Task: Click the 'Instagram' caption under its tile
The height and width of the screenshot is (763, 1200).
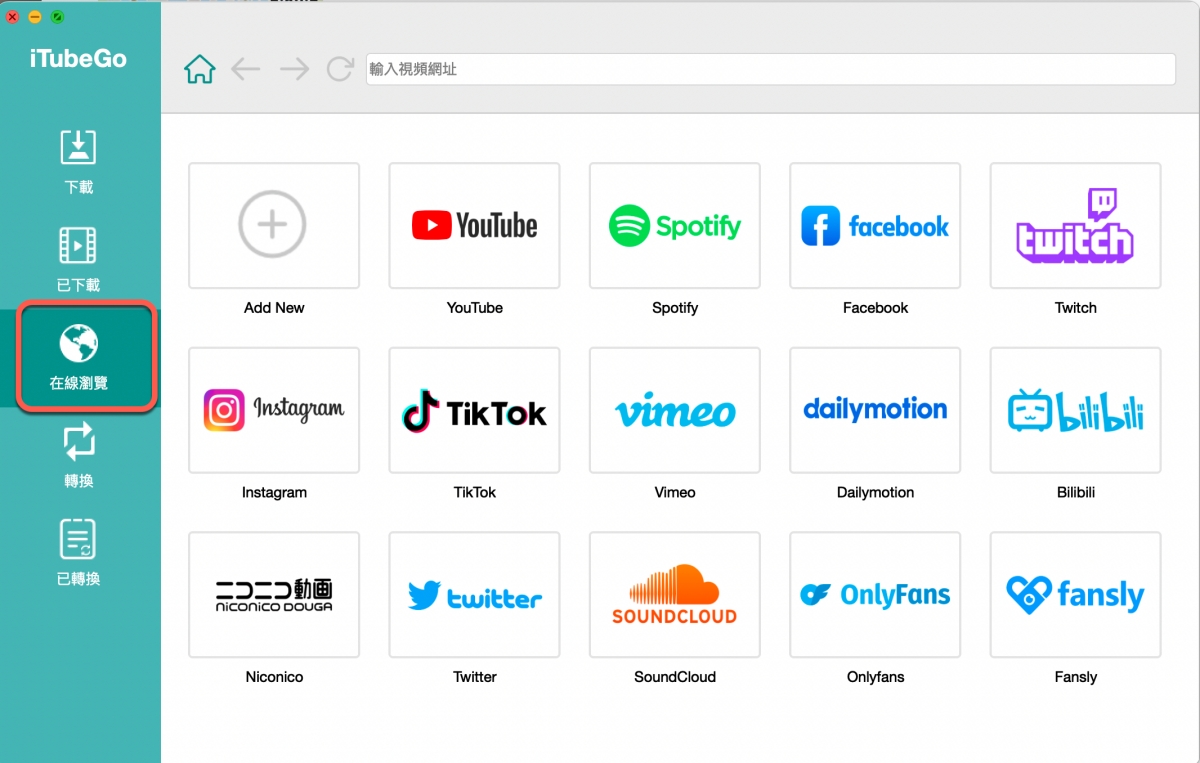Action: pos(274,492)
